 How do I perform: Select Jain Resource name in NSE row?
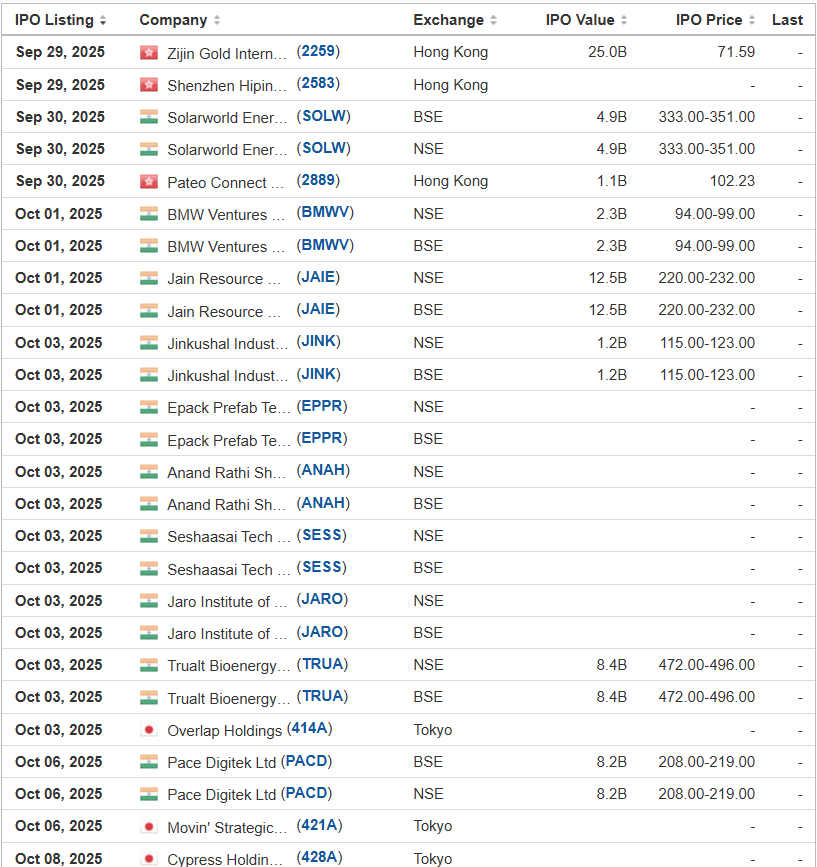point(224,279)
